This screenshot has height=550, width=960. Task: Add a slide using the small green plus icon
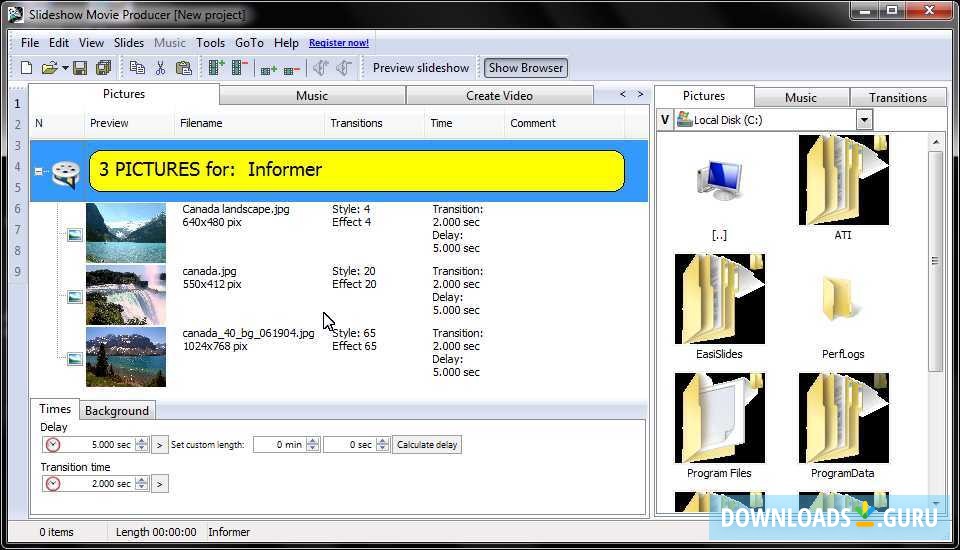coord(269,70)
